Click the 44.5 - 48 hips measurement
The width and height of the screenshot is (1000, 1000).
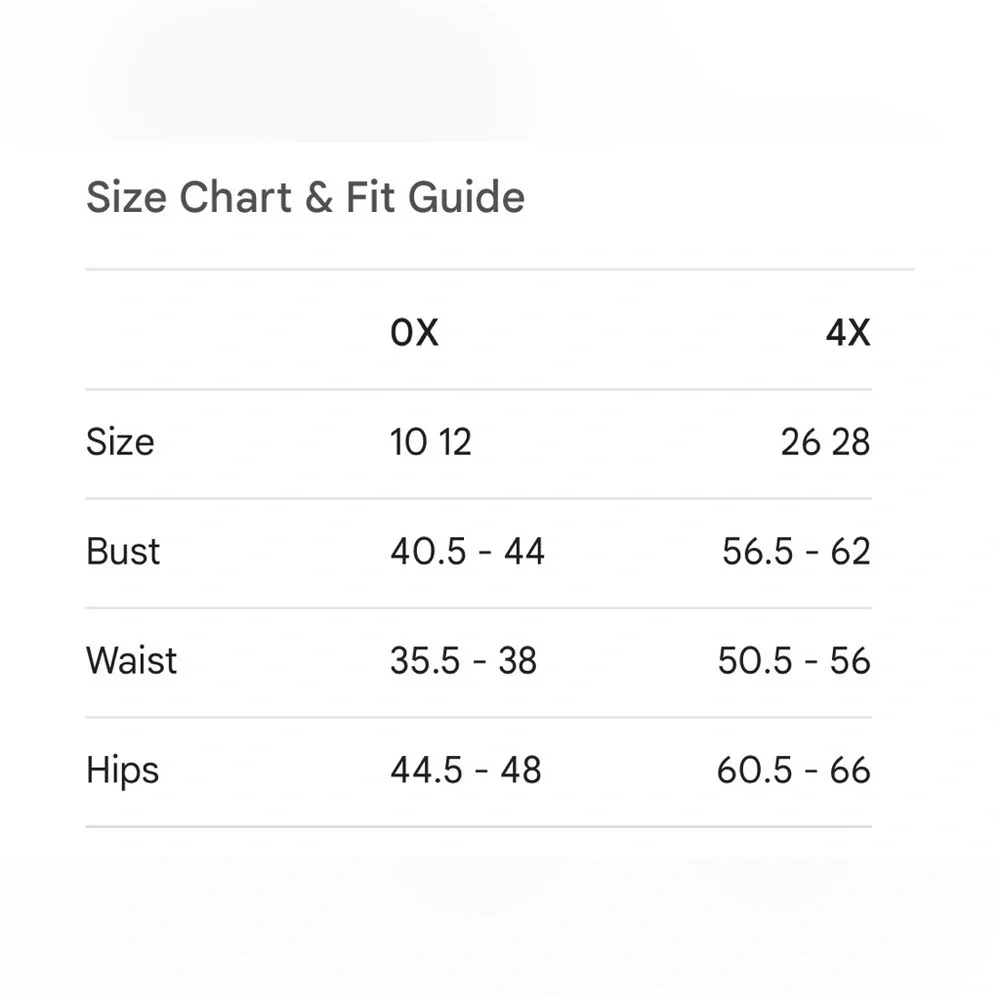(466, 770)
